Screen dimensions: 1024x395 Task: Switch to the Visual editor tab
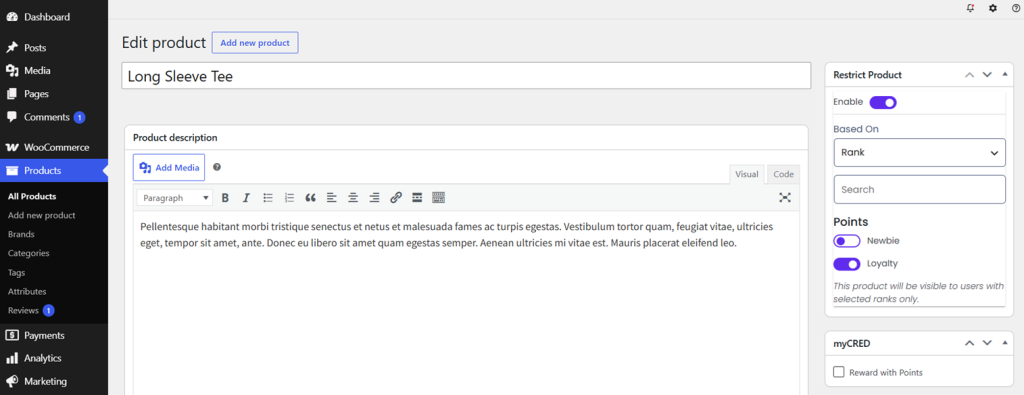tap(746, 174)
